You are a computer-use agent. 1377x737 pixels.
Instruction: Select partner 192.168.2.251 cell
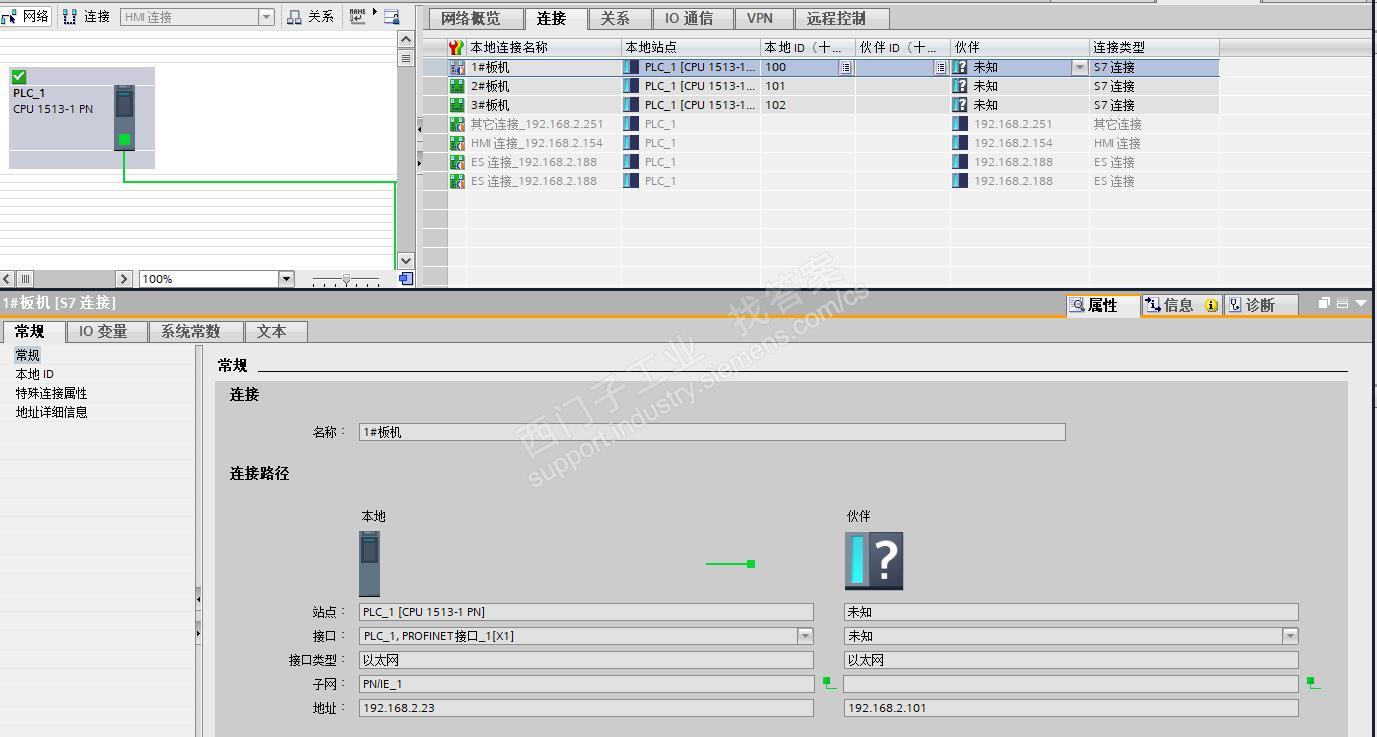point(1020,124)
